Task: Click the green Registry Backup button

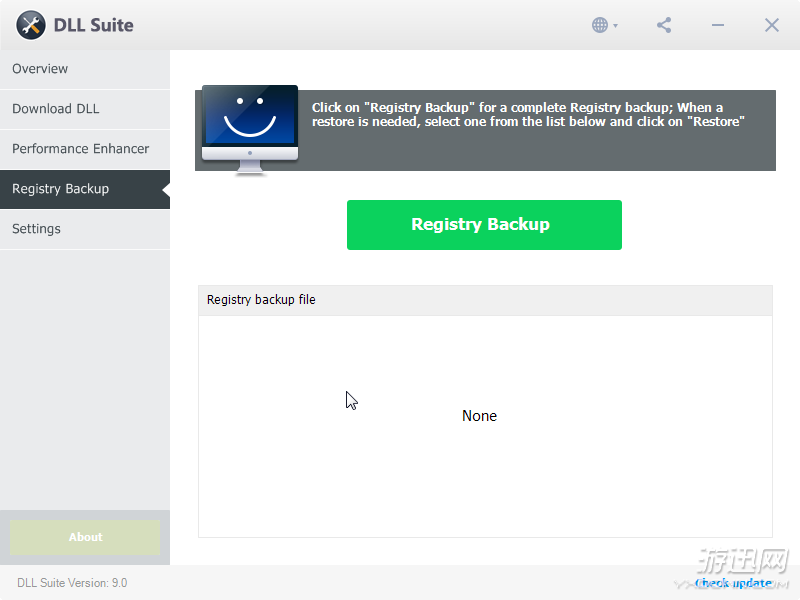Action: tap(484, 224)
